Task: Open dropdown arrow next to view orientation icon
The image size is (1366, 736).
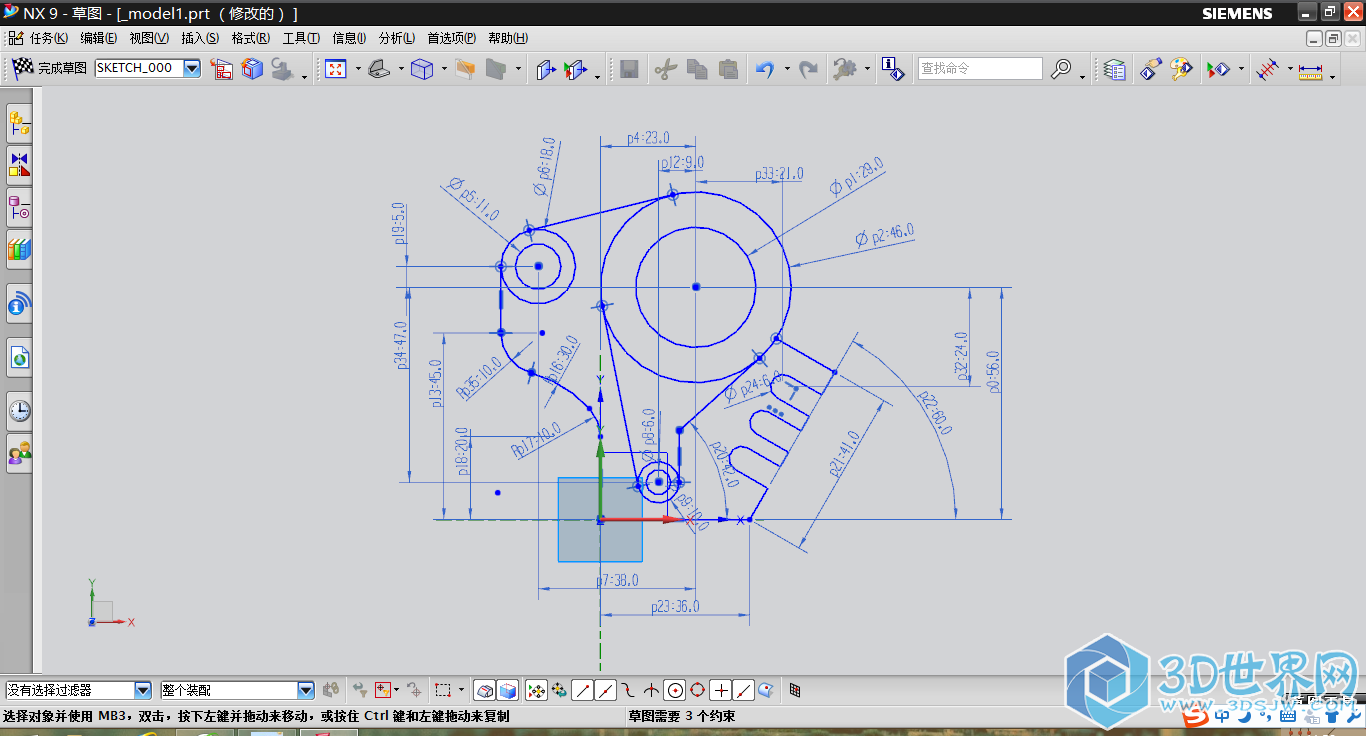Action: pyautogui.click(x=401, y=69)
